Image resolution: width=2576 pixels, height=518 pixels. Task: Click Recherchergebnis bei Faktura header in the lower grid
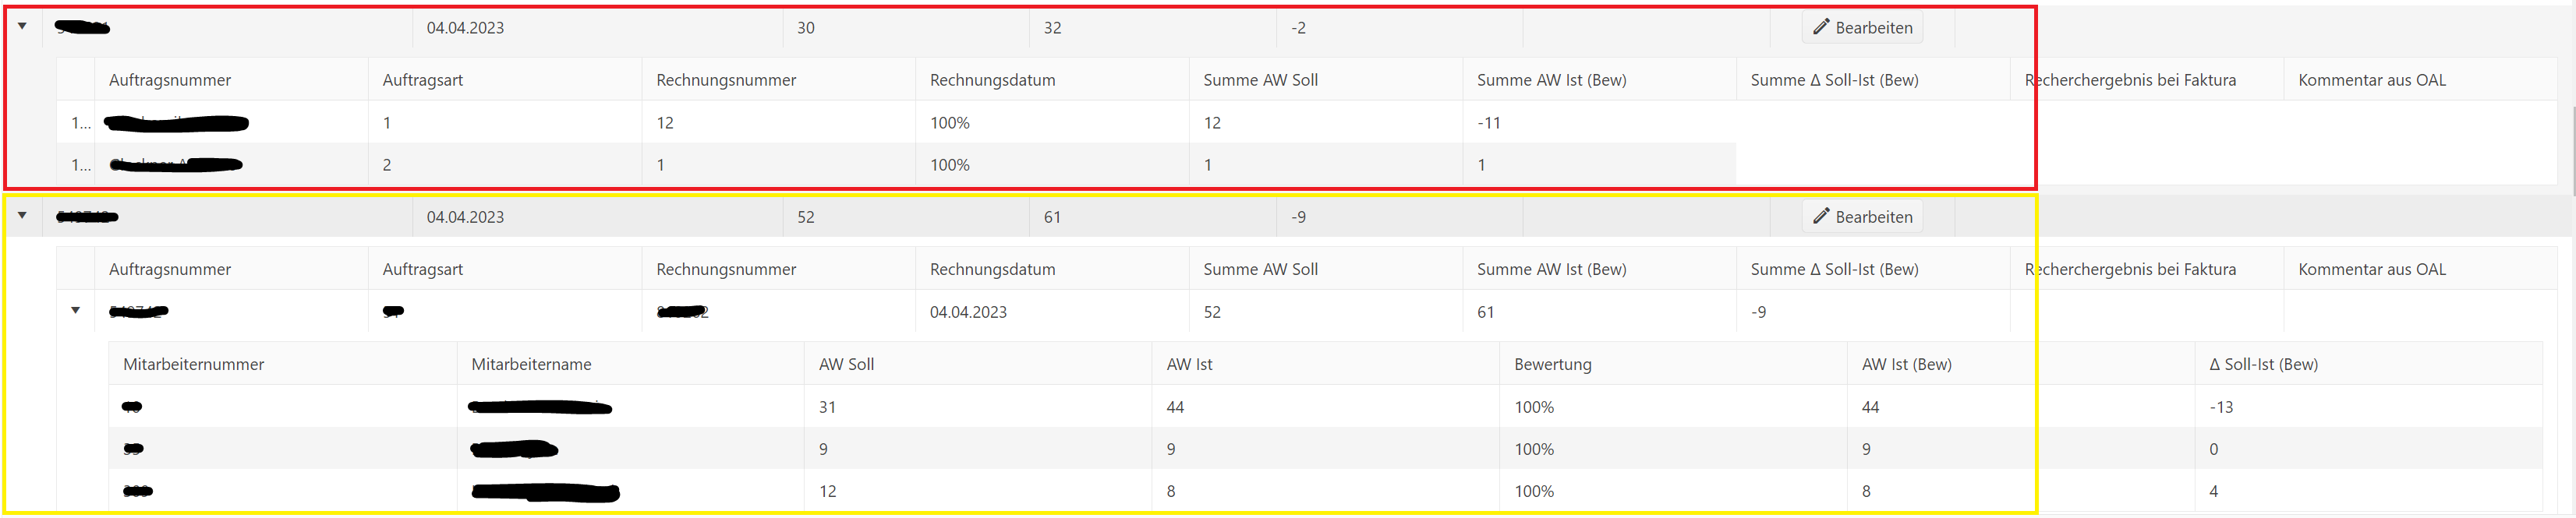click(2130, 269)
